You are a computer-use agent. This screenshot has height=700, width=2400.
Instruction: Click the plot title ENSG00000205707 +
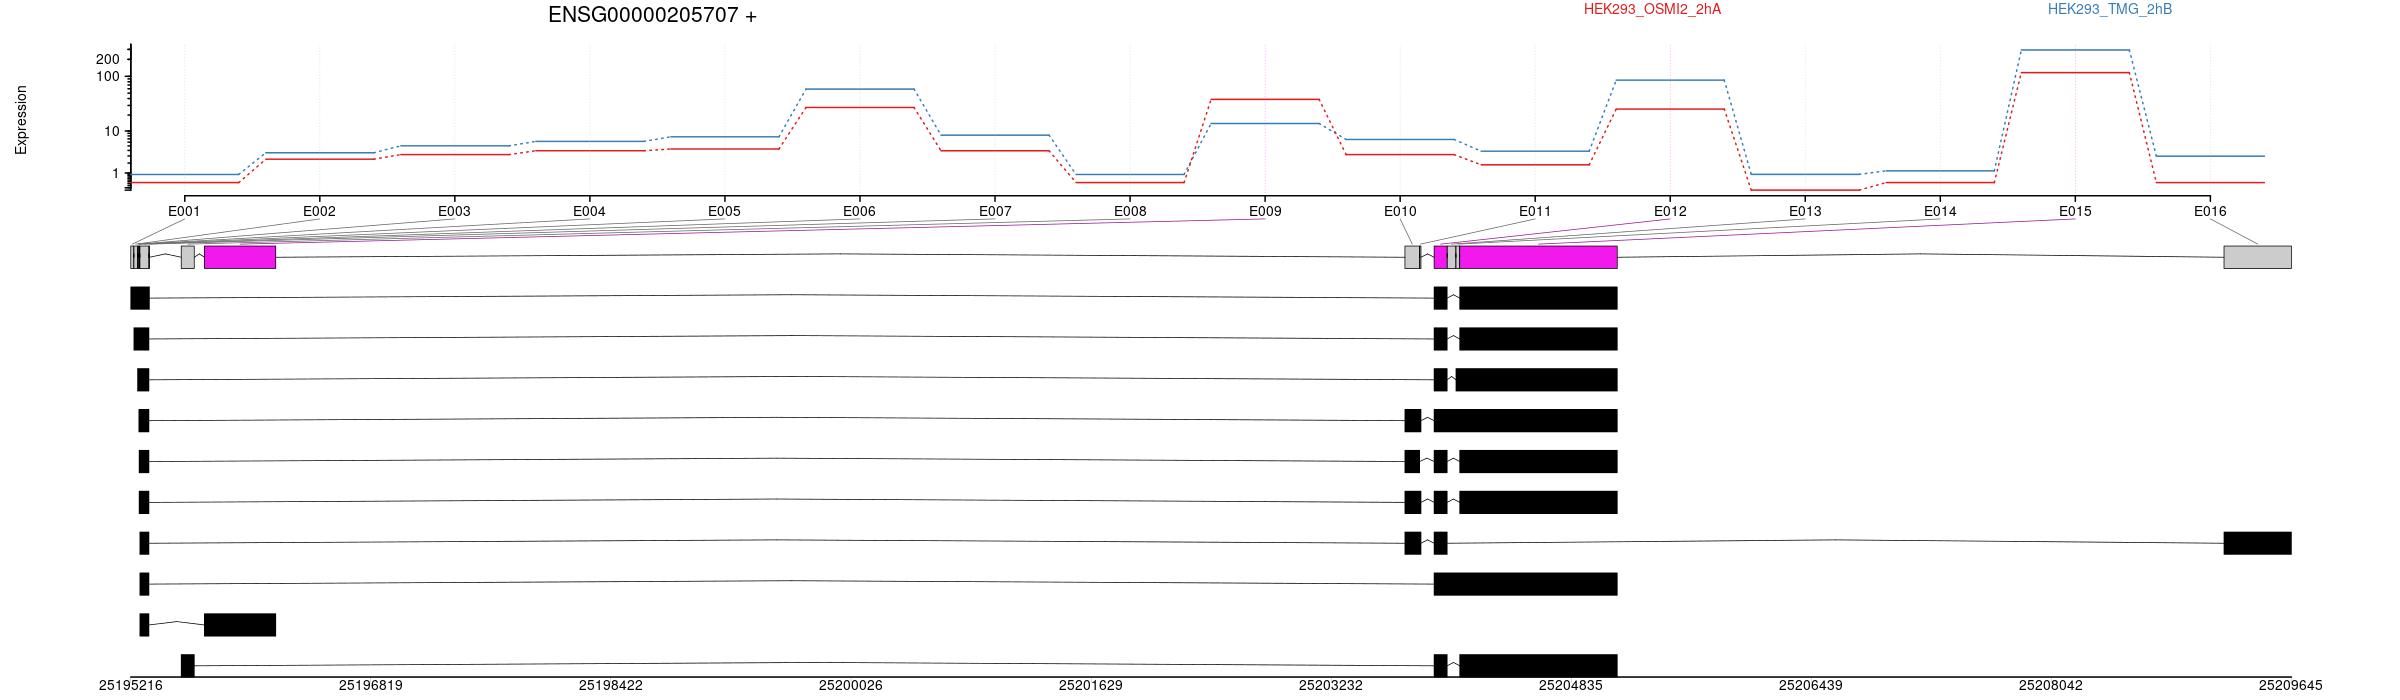click(652, 15)
